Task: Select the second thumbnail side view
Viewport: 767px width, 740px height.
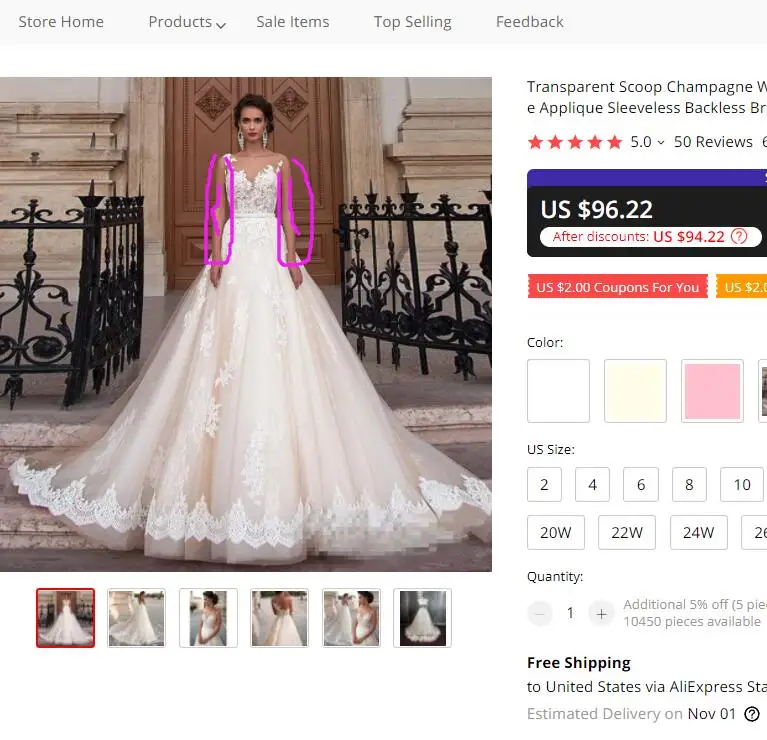Action: click(x=136, y=618)
